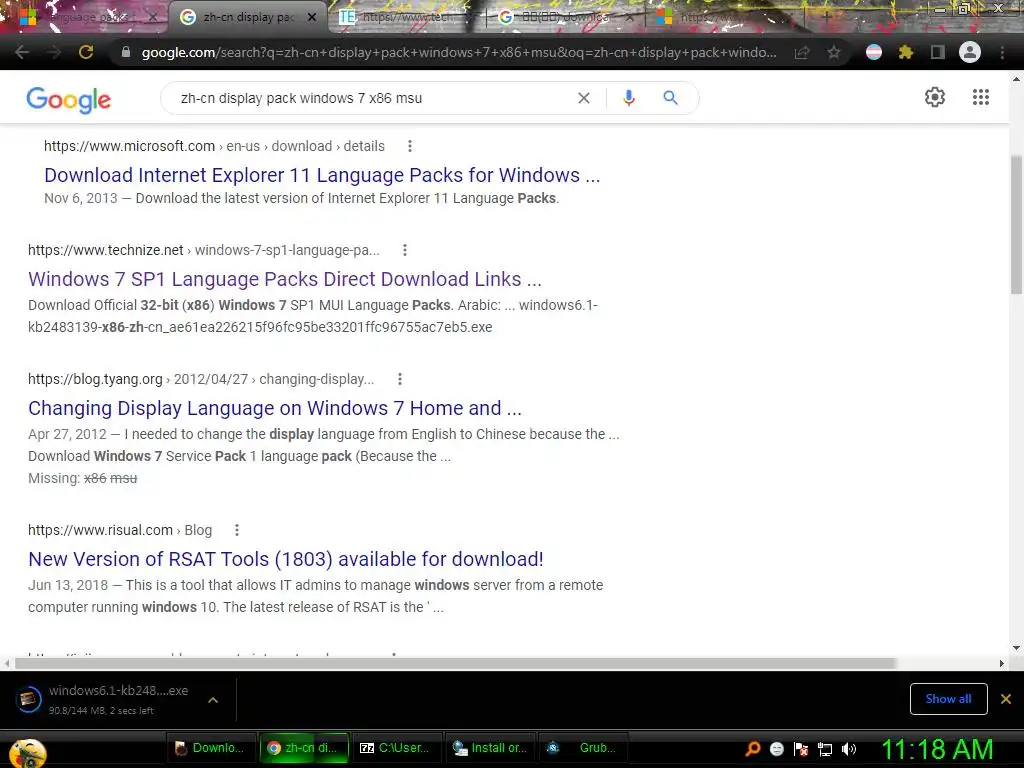Click the missing term 'msu' link
The width and height of the screenshot is (1024, 768).
tap(123, 478)
